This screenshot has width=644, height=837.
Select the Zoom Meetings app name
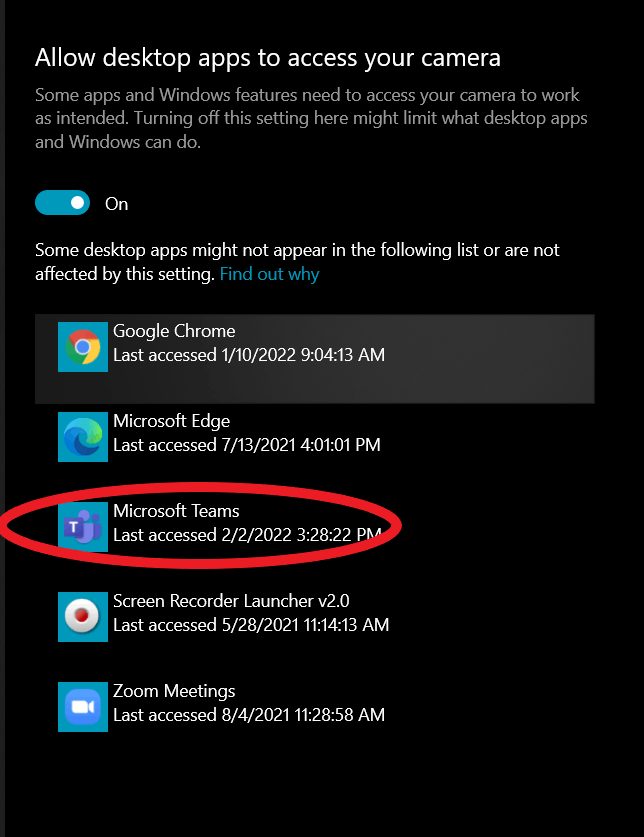tap(174, 691)
